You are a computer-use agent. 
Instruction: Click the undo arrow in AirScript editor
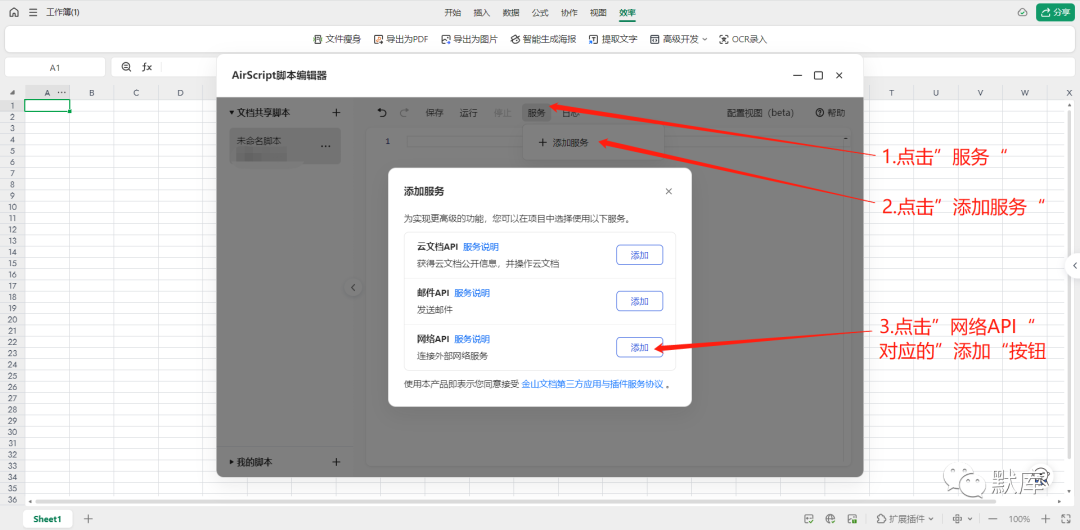[x=382, y=112]
